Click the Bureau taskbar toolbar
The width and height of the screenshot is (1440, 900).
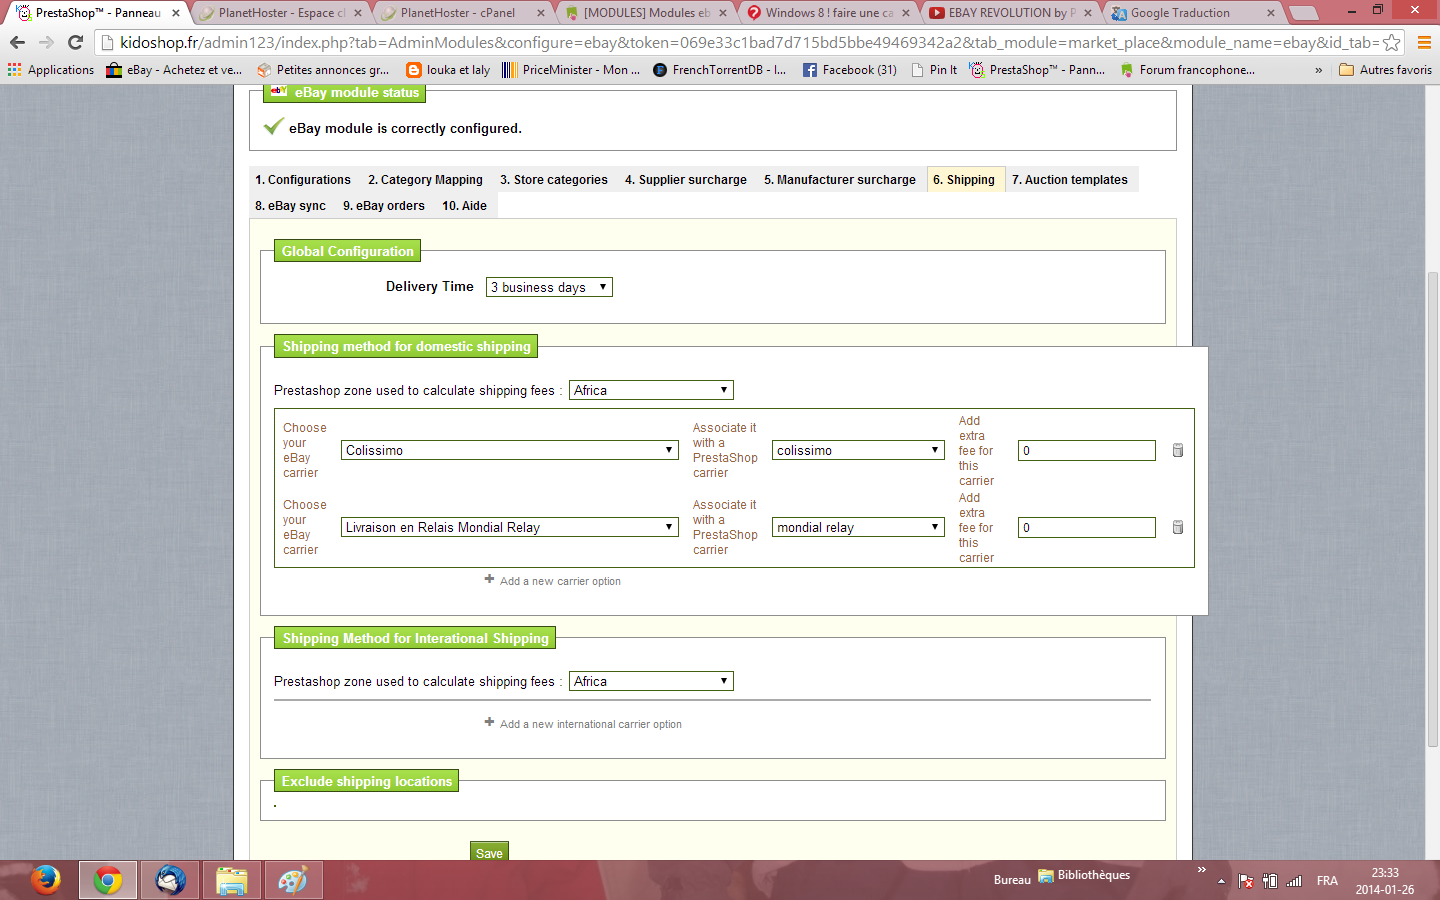[1012, 880]
